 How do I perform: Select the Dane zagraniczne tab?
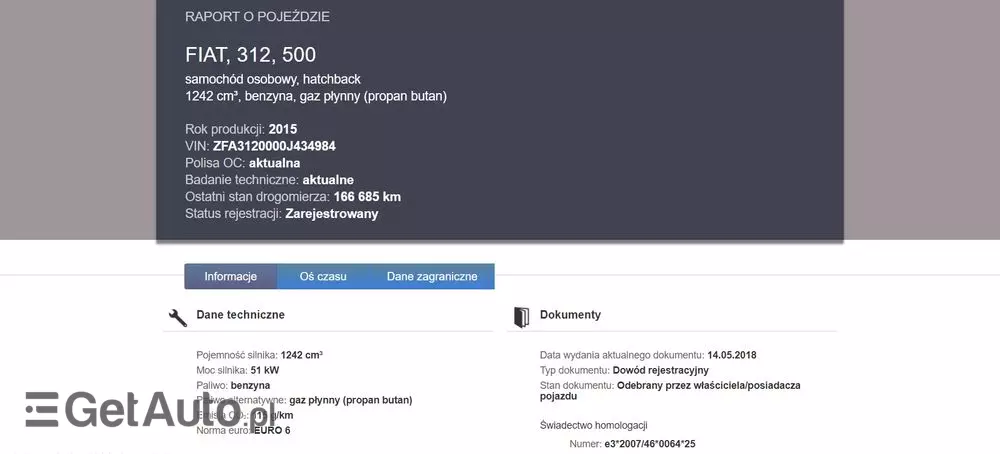click(432, 277)
